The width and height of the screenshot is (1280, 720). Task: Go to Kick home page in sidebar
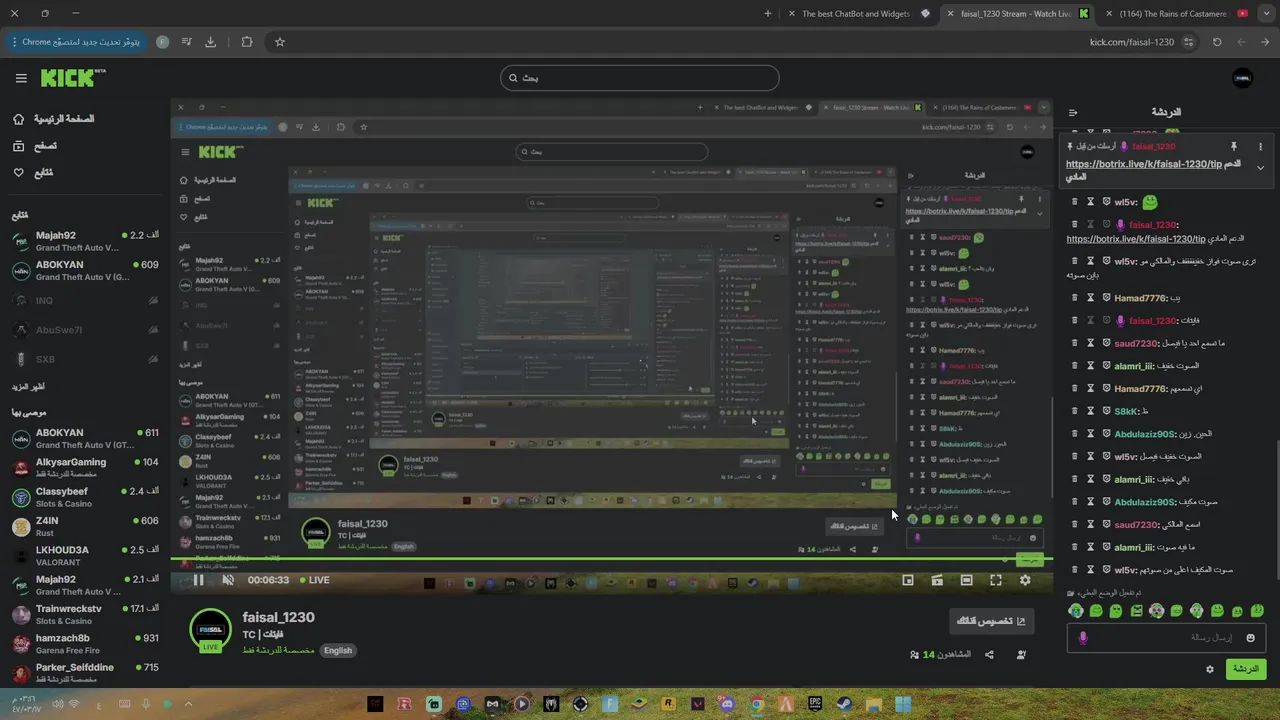coord(53,119)
